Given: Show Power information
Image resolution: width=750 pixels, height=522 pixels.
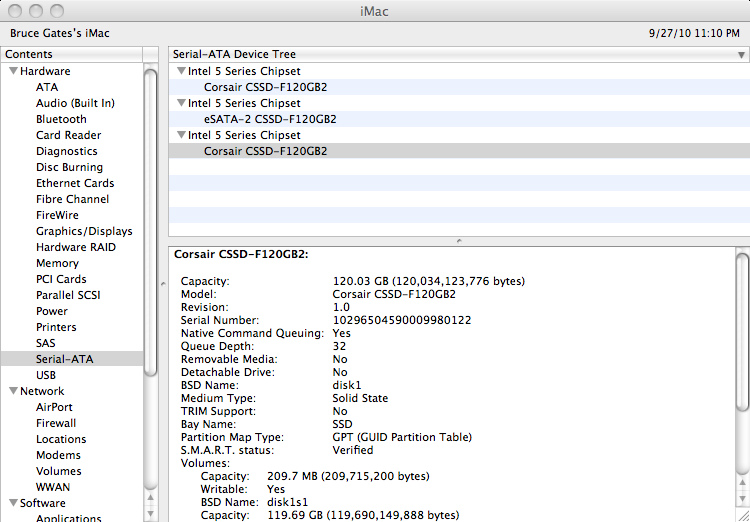Looking at the screenshot, I should (x=52, y=311).
